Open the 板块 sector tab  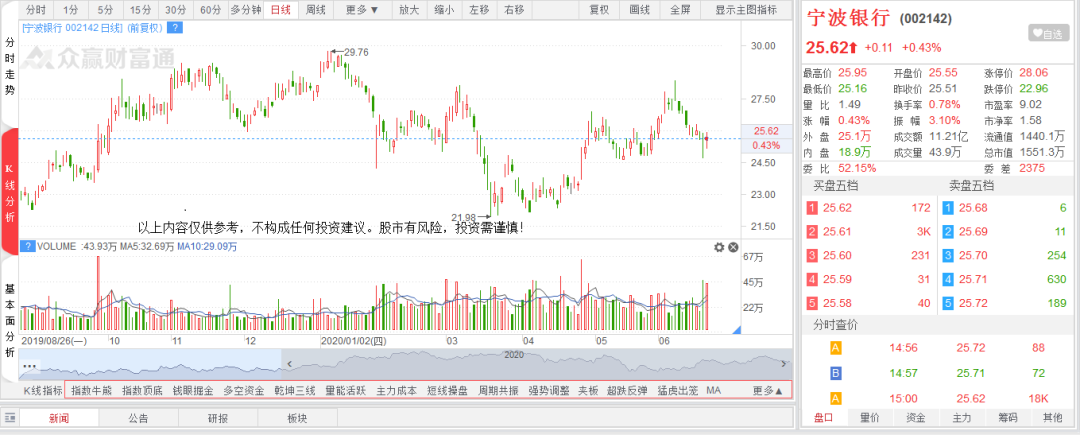[x=297, y=418]
